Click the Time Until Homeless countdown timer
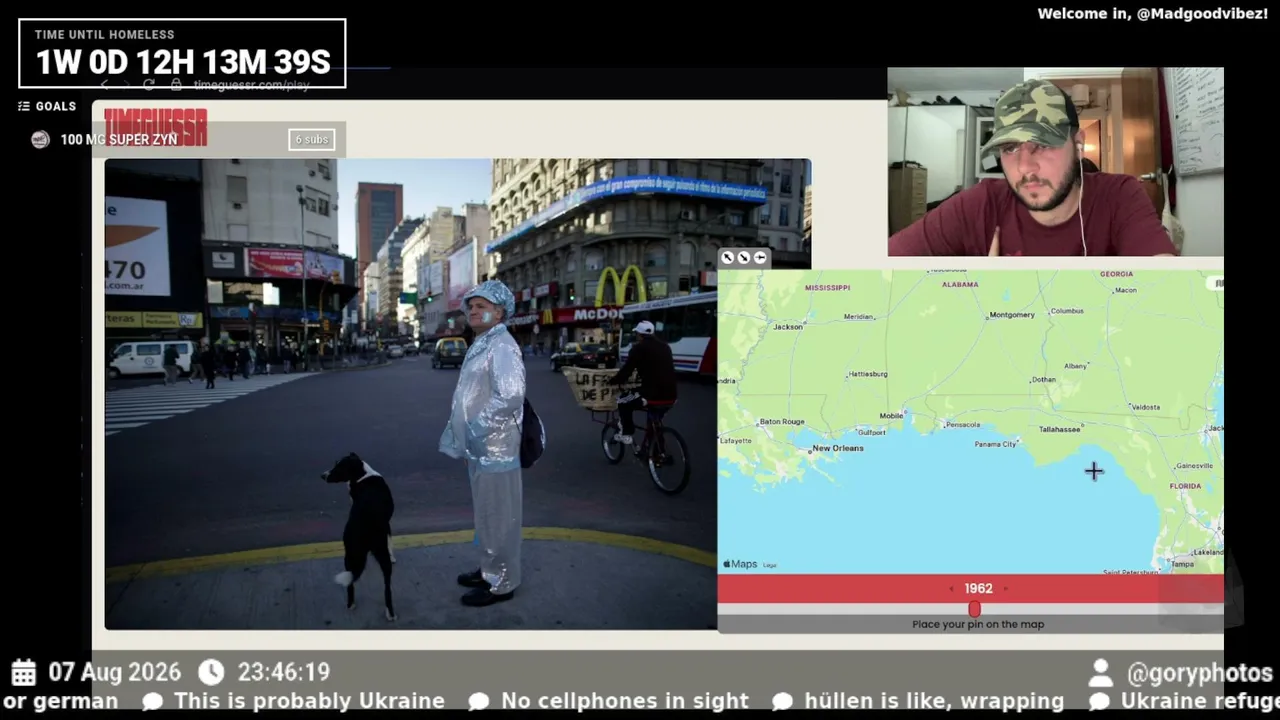 (182, 53)
